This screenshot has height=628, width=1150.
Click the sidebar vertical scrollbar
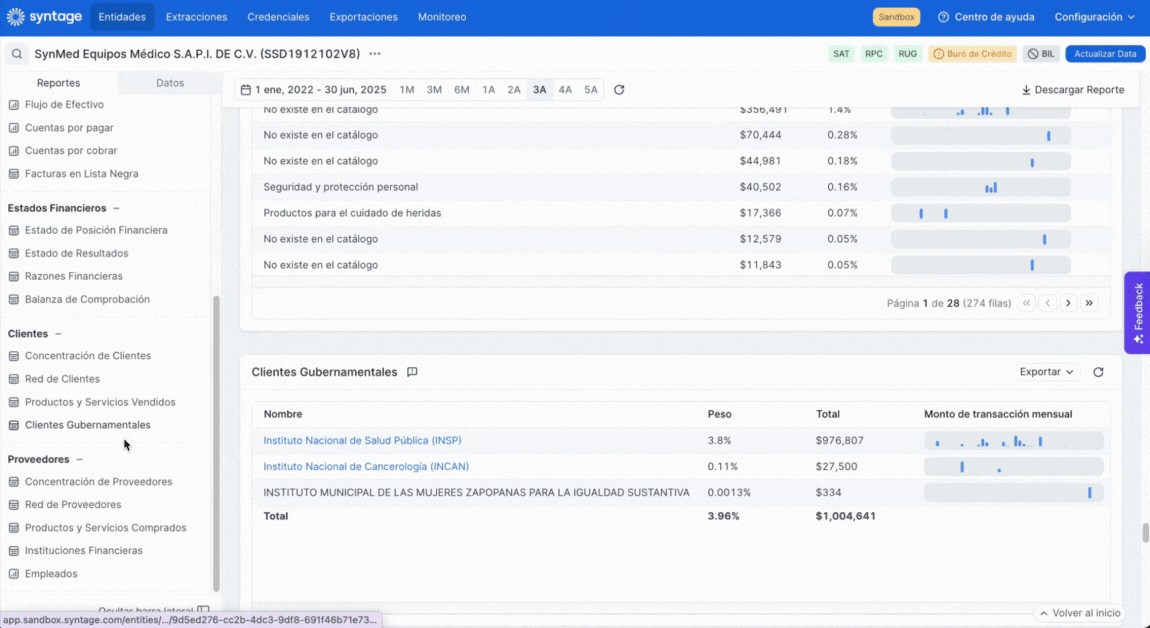coord(216,443)
